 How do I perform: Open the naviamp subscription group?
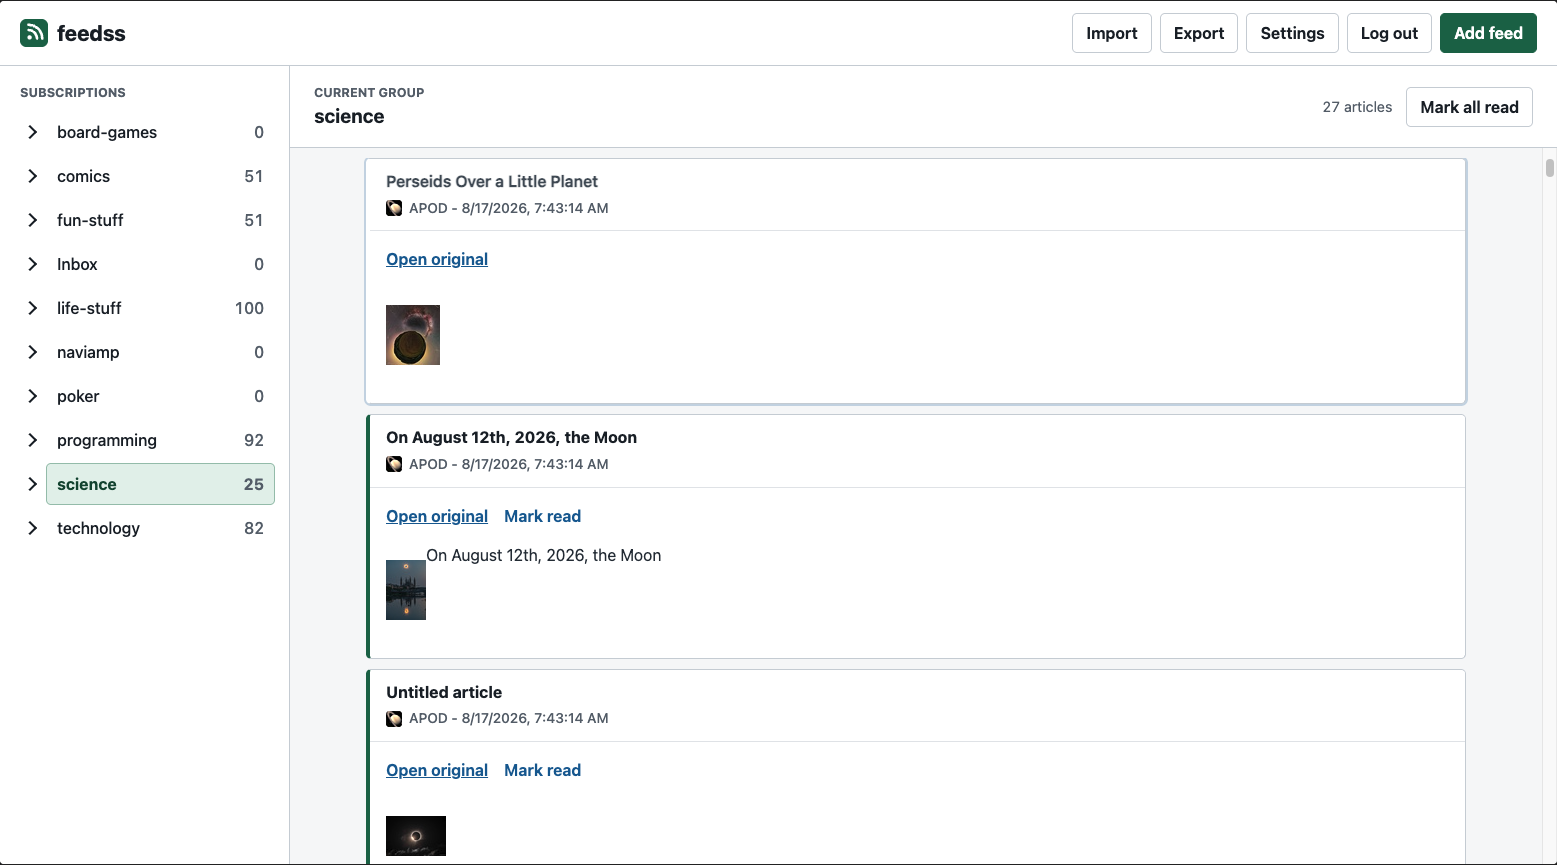[x=160, y=352]
